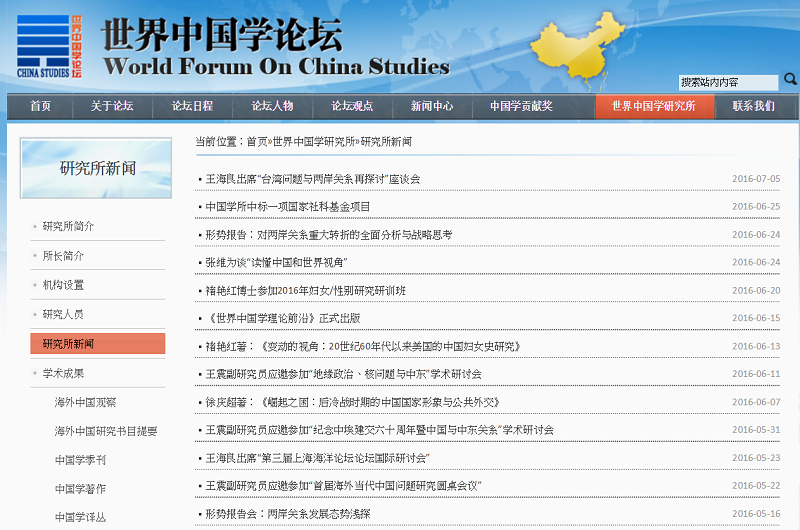Click the date 2016-07-05
Screen dimensions: 800x530
coord(756,179)
